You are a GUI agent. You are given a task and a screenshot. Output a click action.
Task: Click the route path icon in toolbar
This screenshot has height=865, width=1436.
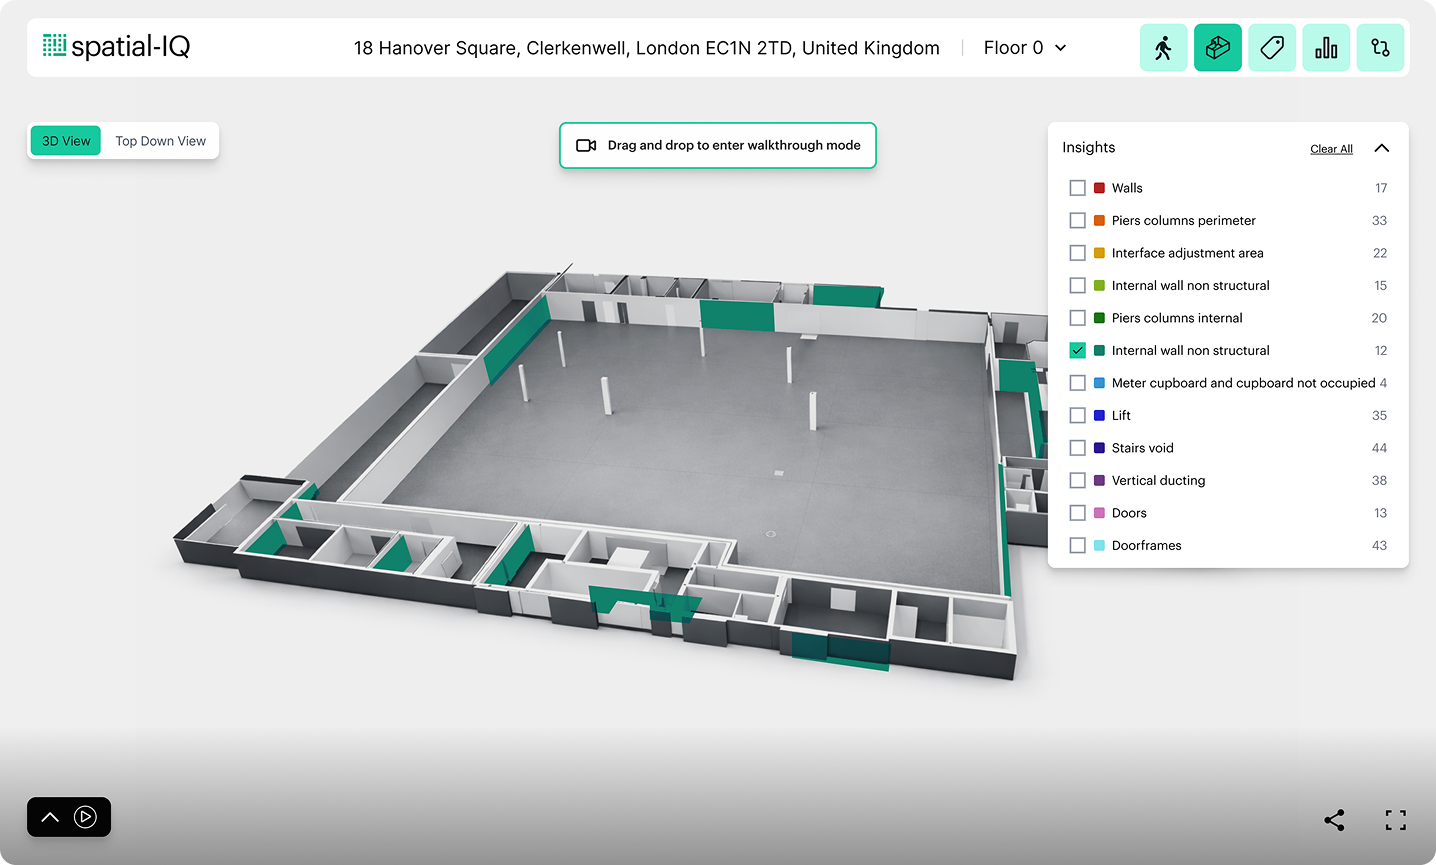coord(1380,48)
